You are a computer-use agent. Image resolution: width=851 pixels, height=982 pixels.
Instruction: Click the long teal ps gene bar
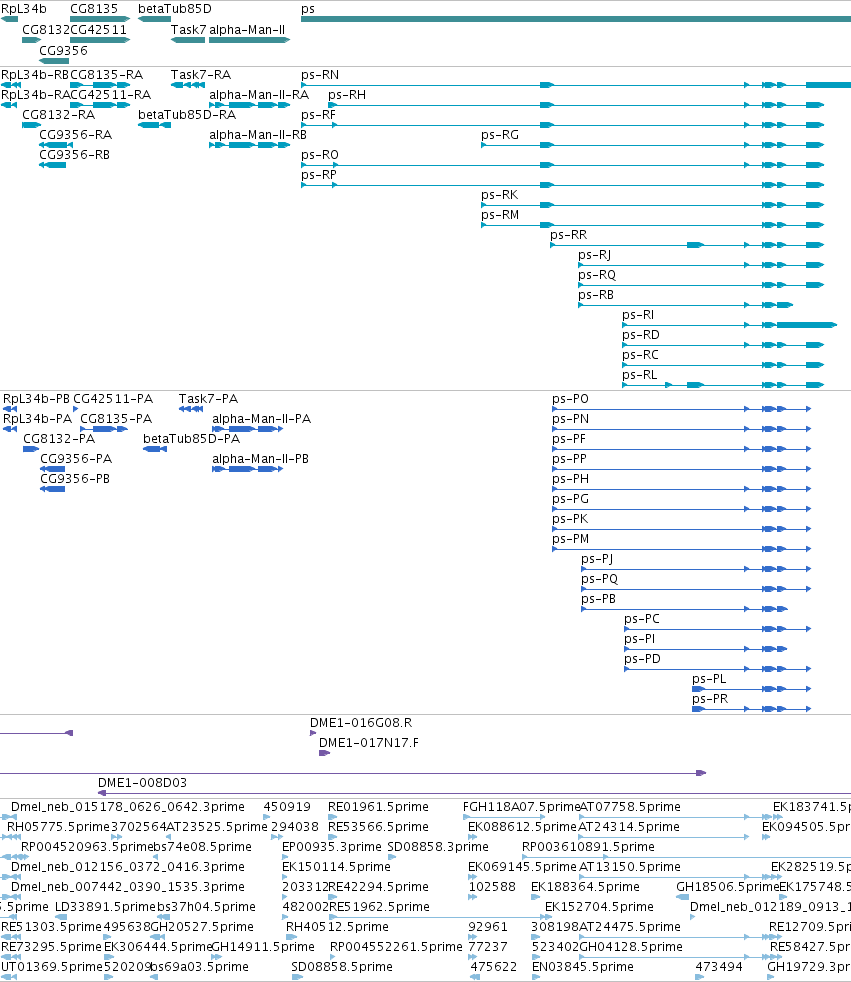[575, 19]
